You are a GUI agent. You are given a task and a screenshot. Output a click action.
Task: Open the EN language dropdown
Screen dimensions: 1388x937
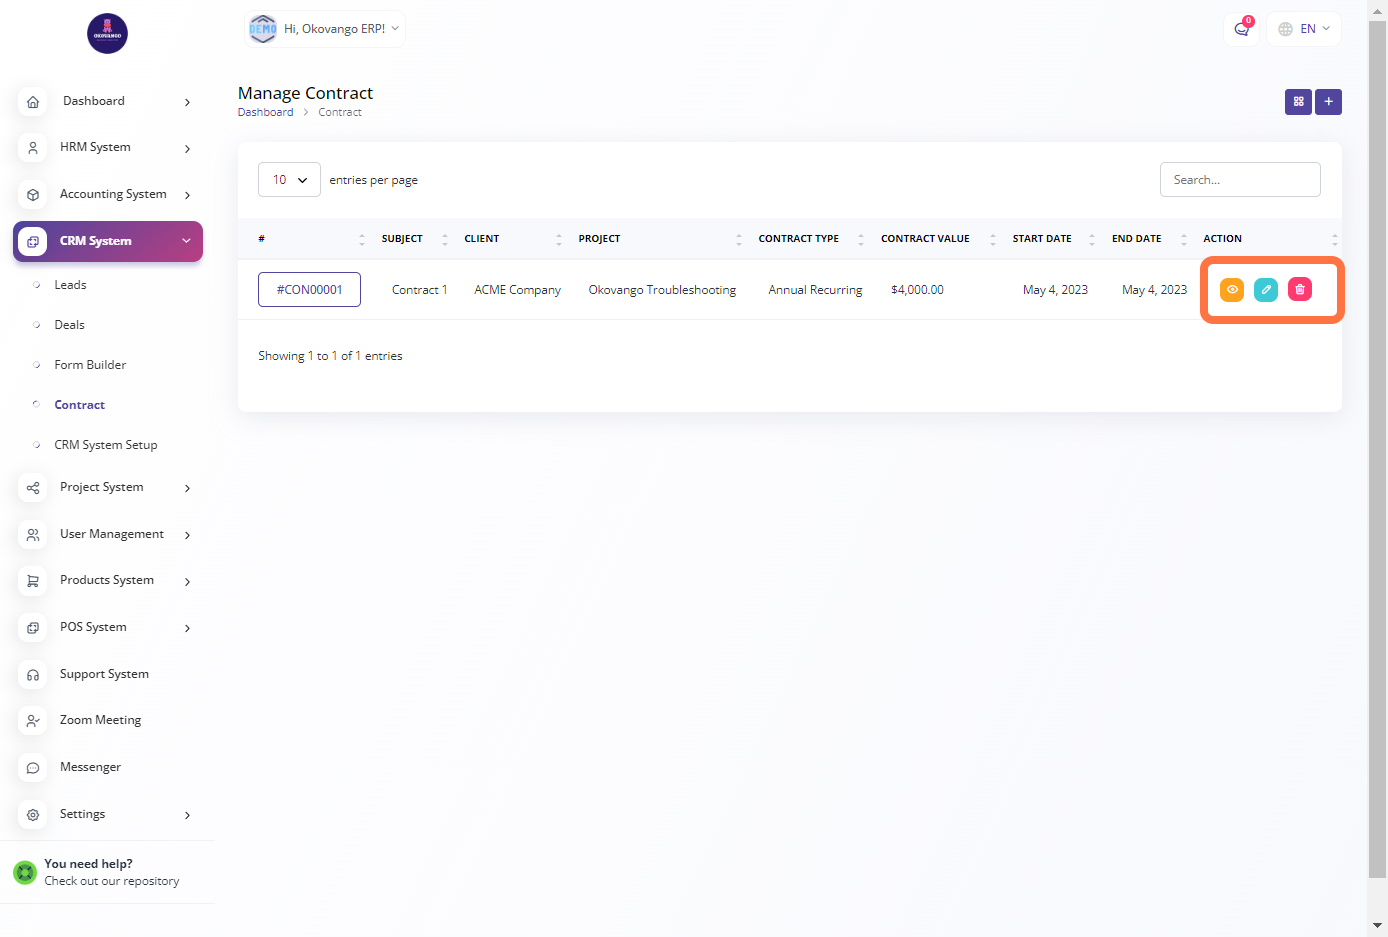click(x=1304, y=29)
